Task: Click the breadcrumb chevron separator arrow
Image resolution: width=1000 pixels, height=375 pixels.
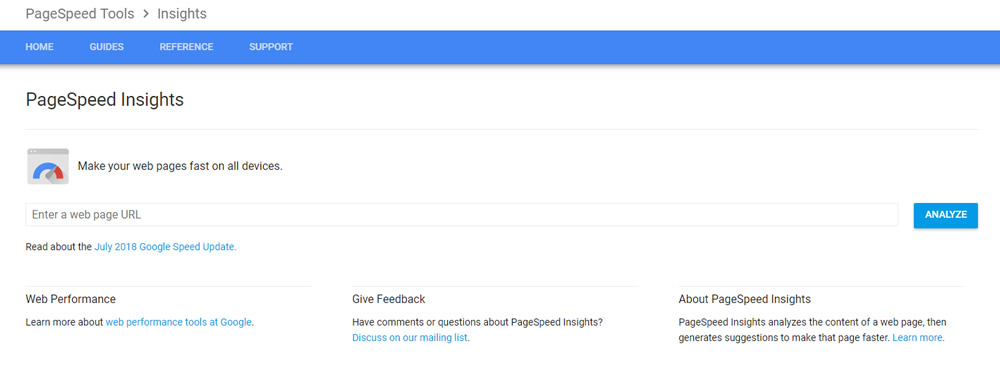Action: click(146, 14)
